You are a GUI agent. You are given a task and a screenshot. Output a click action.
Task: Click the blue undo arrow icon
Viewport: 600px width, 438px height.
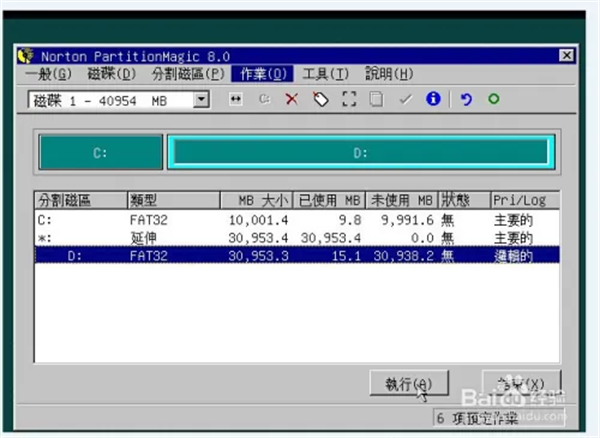[x=466, y=99]
